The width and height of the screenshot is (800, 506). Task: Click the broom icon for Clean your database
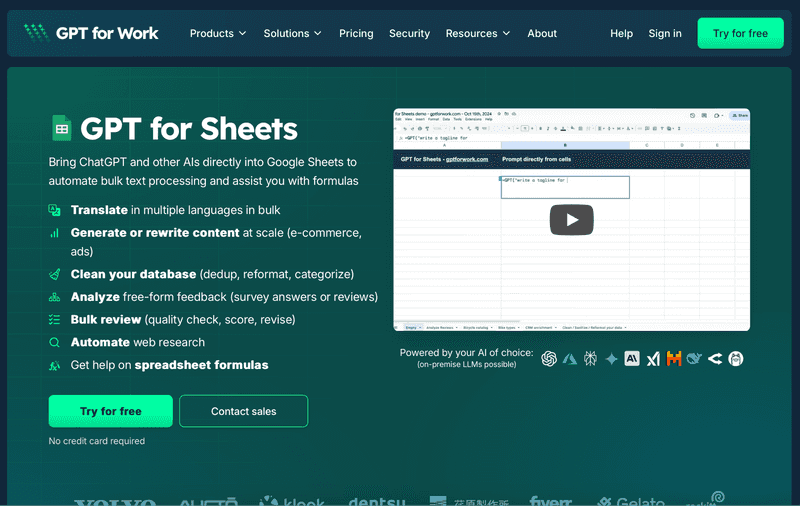pyautogui.click(x=54, y=274)
